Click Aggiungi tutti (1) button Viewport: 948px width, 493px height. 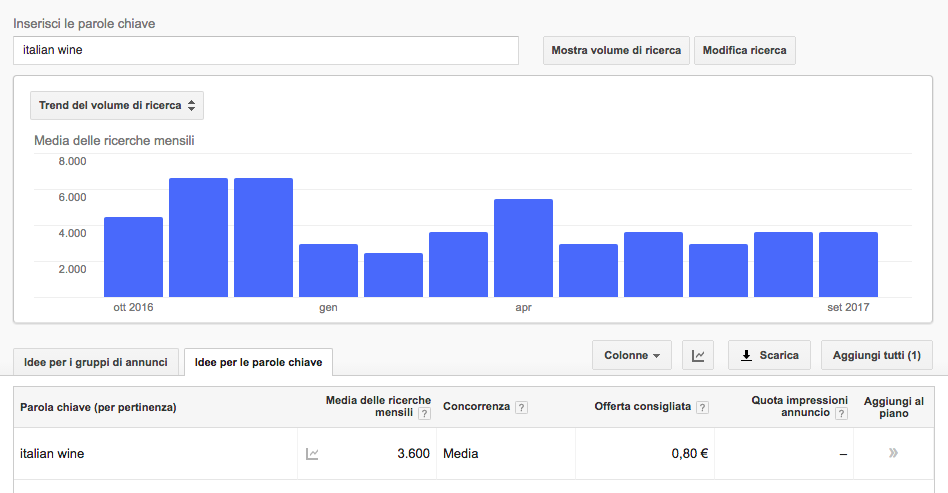(x=877, y=355)
